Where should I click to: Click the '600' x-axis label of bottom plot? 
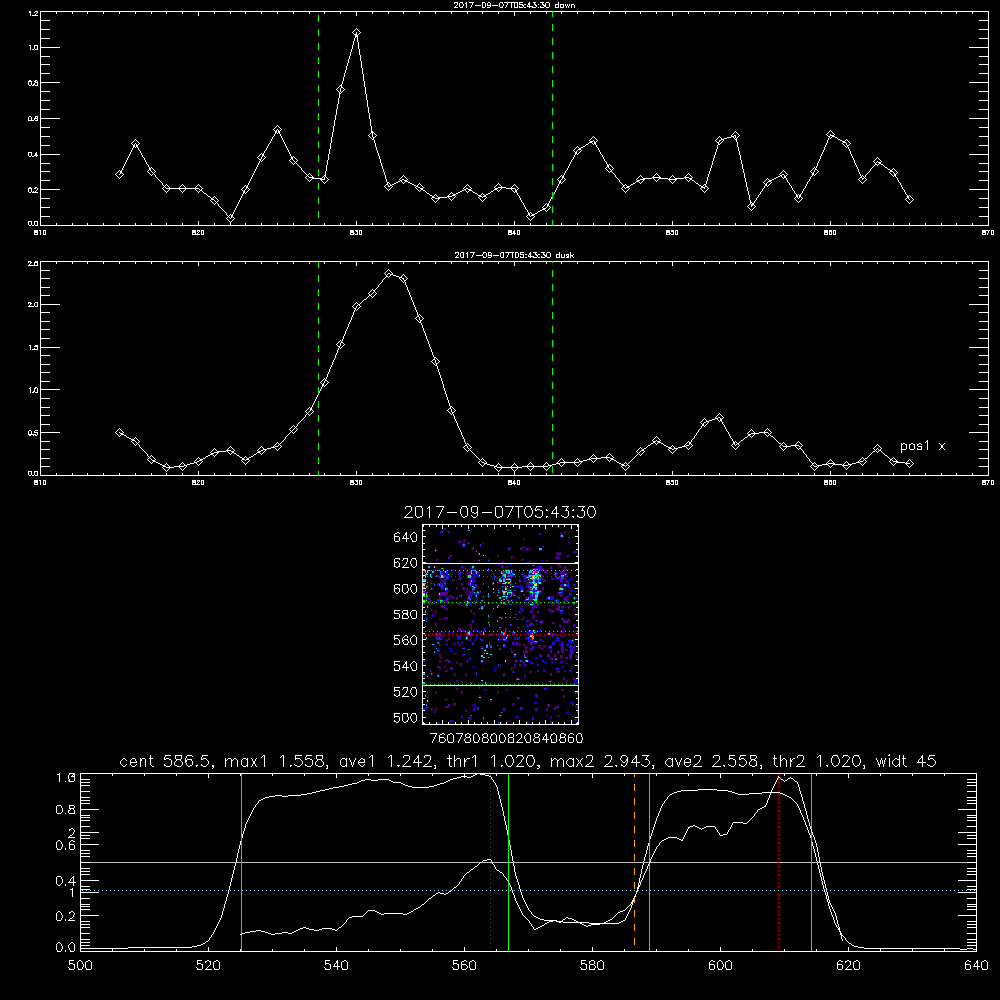click(x=720, y=965)
